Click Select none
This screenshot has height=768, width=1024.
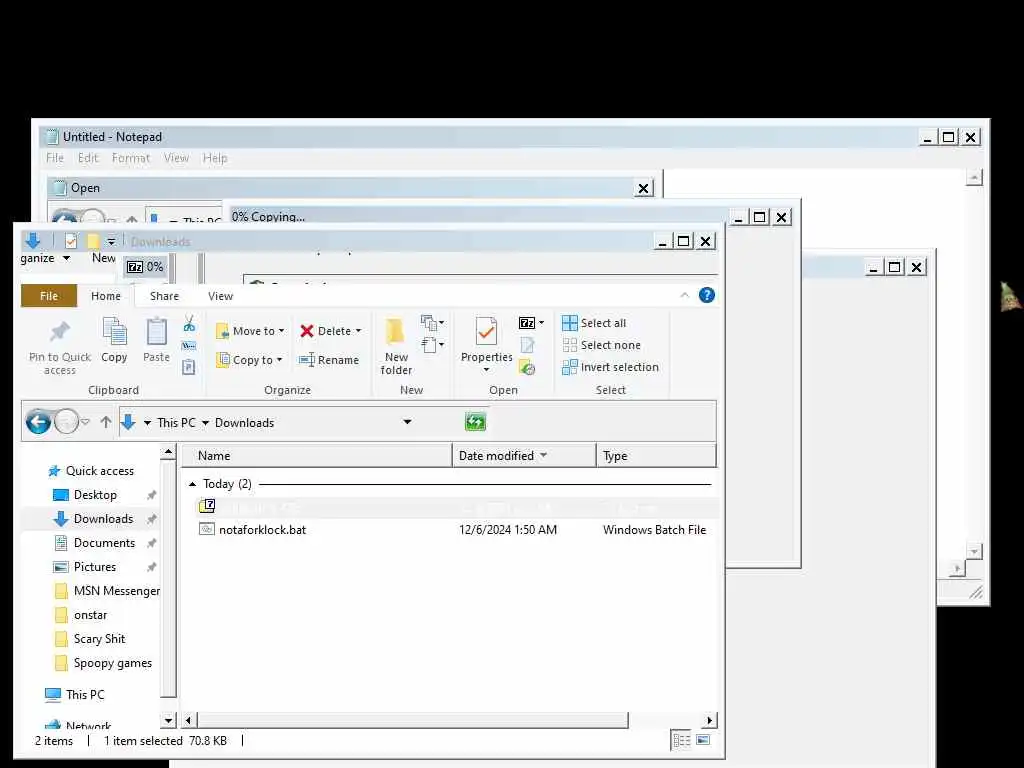pos(601,345)
